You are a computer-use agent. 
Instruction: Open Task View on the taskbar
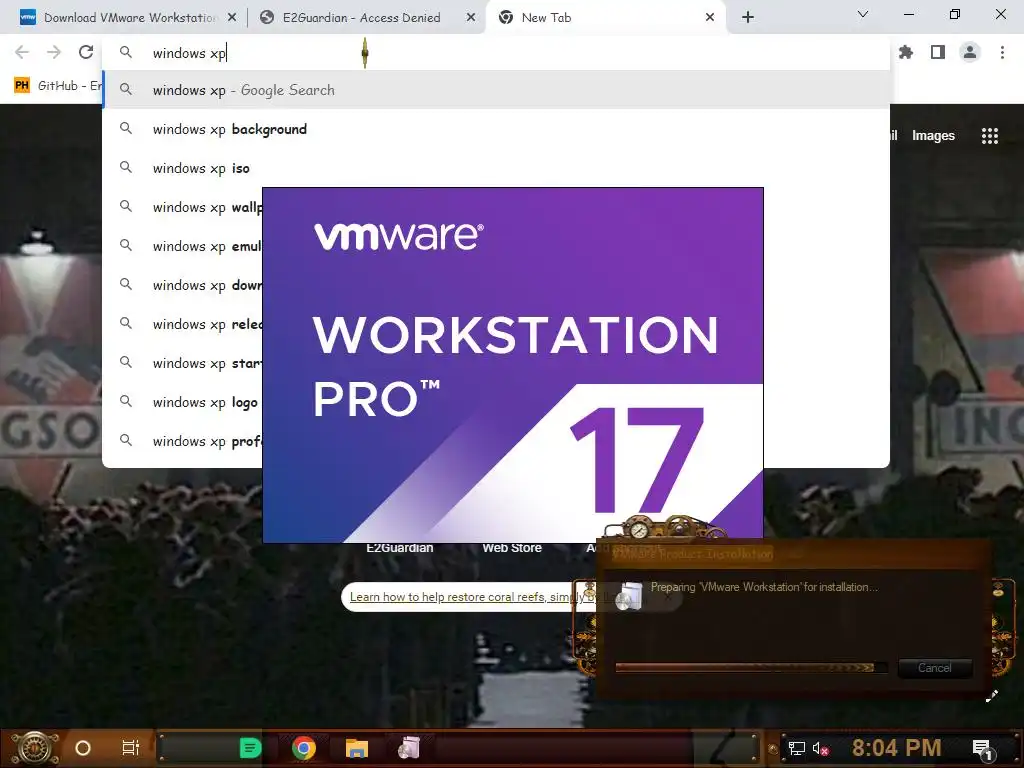pyautogui.click(x=131, y=748)
